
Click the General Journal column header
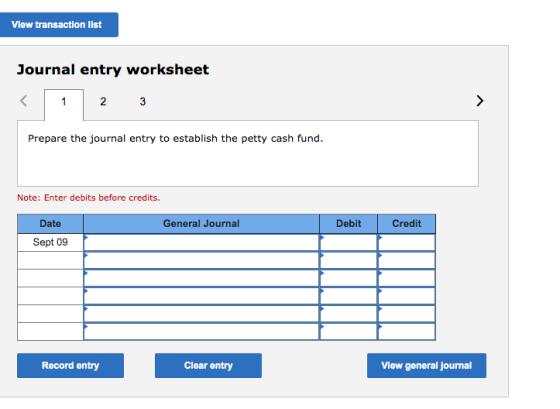tap(201, 224)
